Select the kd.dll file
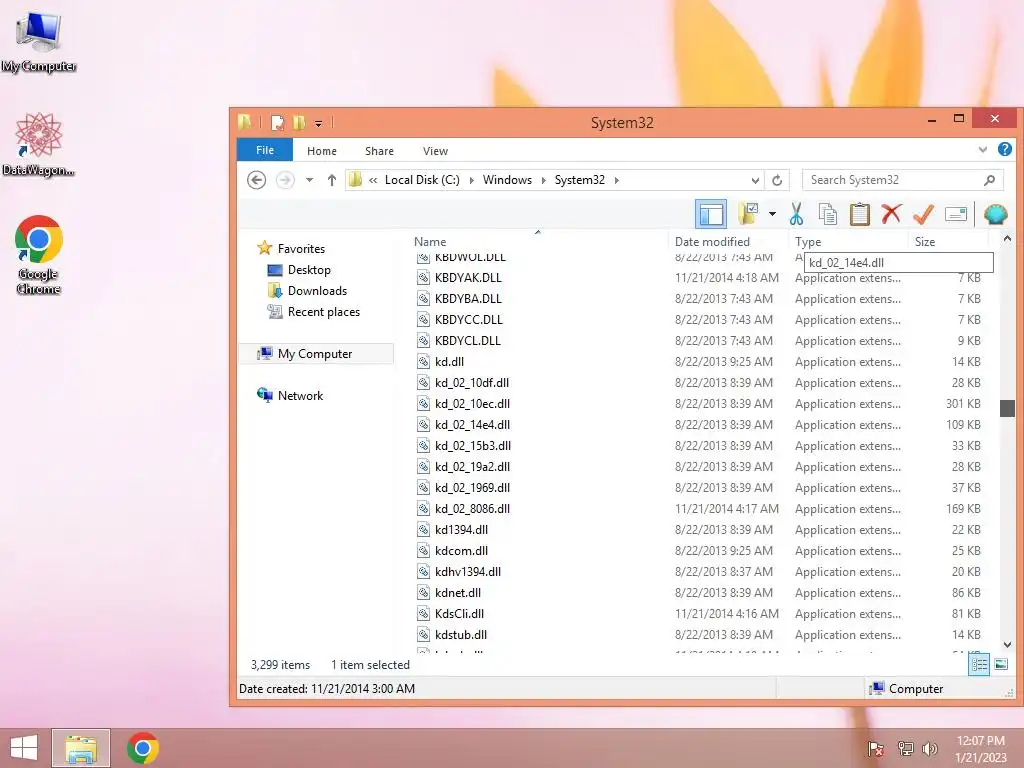 (x=449, y=361)
